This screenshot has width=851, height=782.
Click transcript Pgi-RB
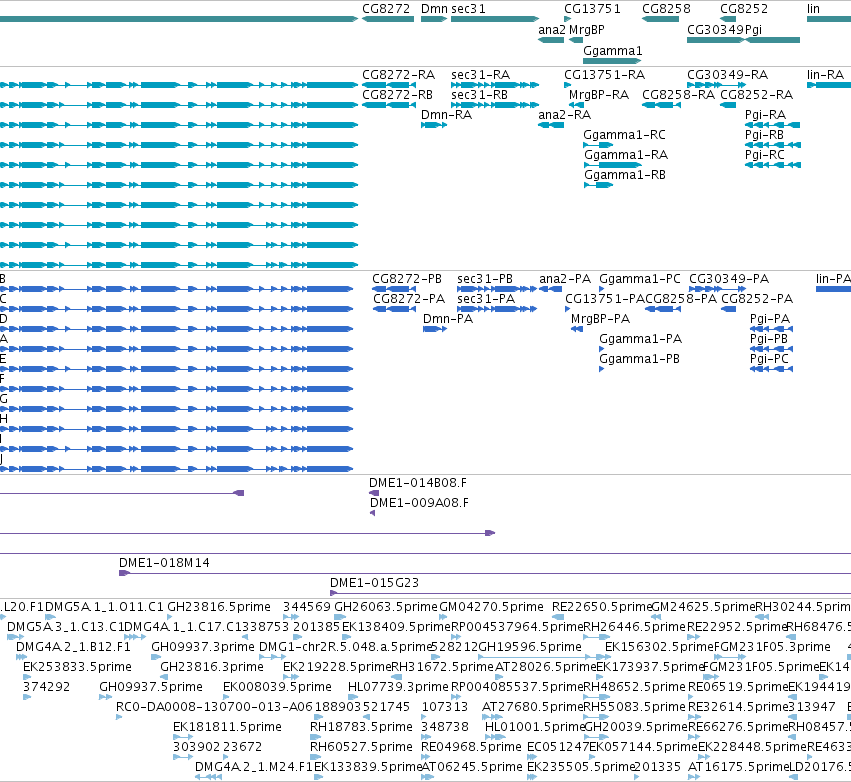point(764,135)
